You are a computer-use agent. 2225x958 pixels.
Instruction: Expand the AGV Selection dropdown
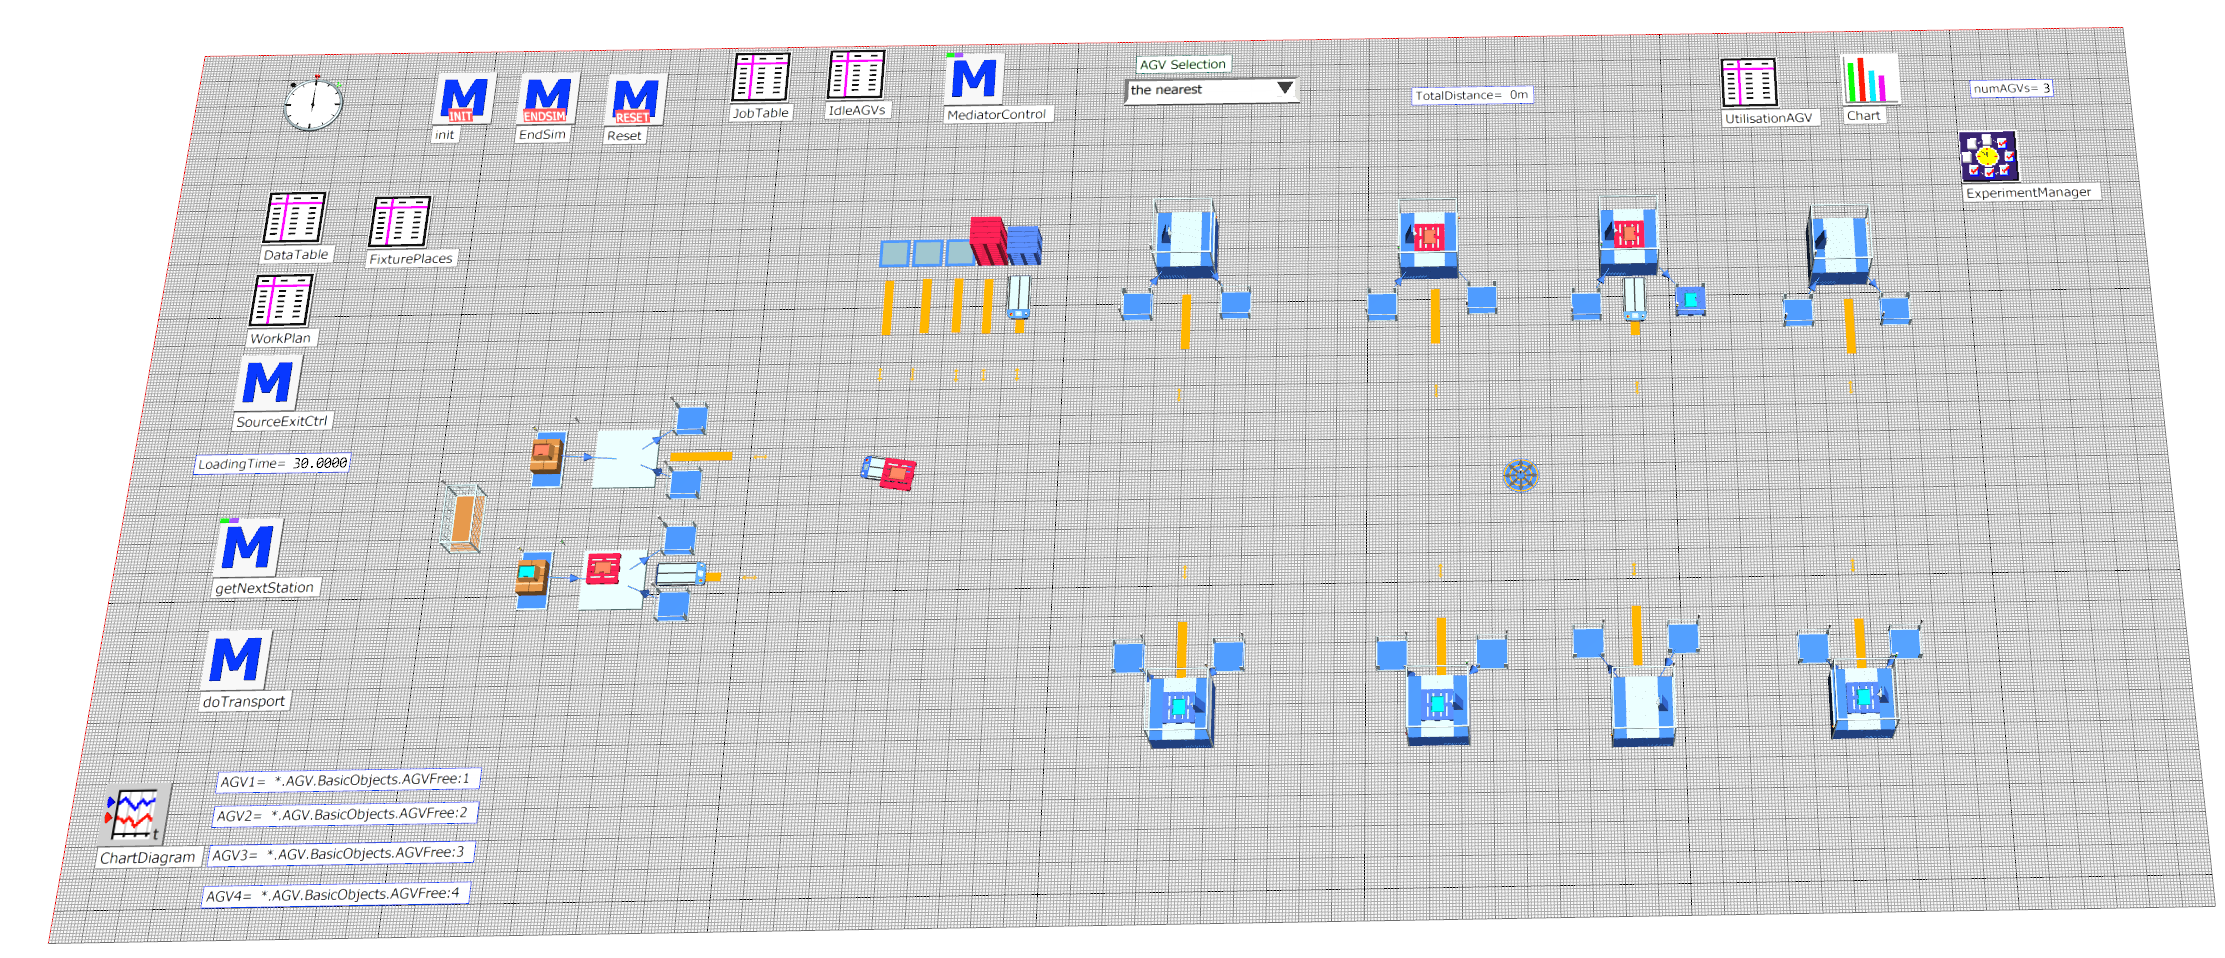click(1284, 90)
